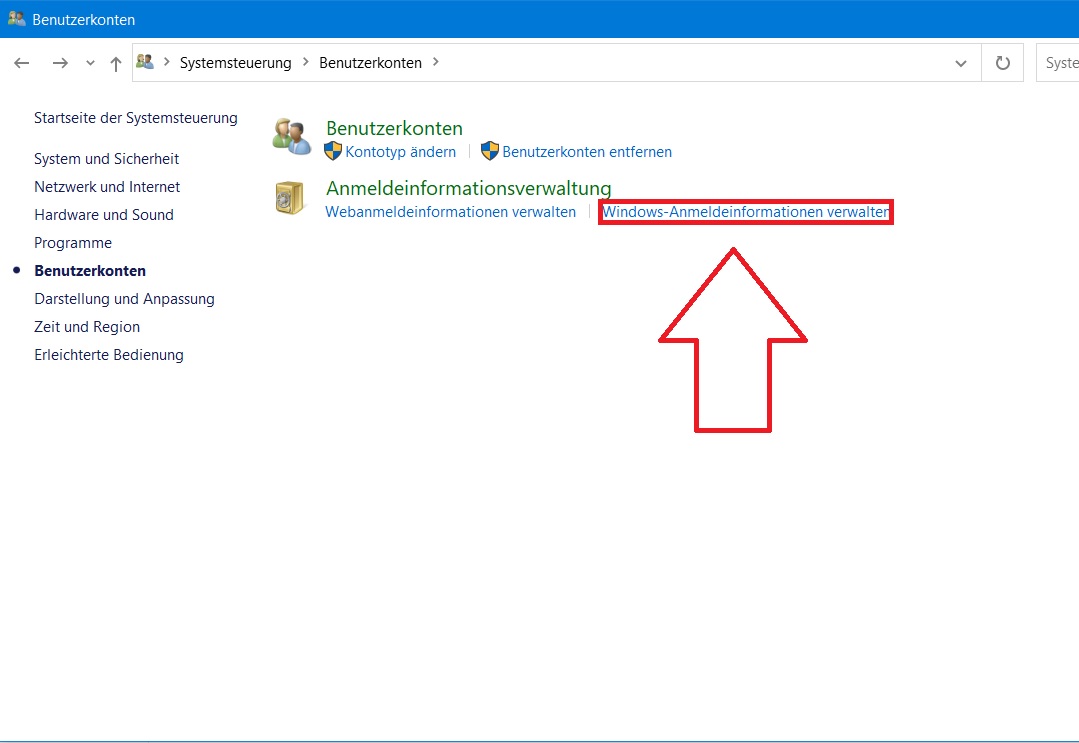Select Benutzerkonten in the sidebar
Image resolution: width=1079 pixels, height=743 pixels.
pyautogui.click(x=90, y=271)
